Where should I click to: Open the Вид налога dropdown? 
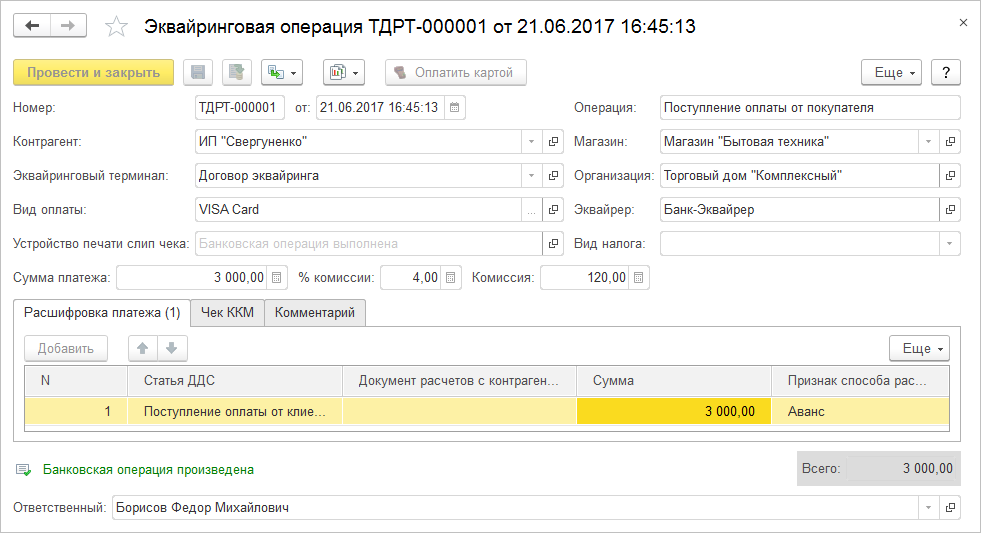point(948,243)
